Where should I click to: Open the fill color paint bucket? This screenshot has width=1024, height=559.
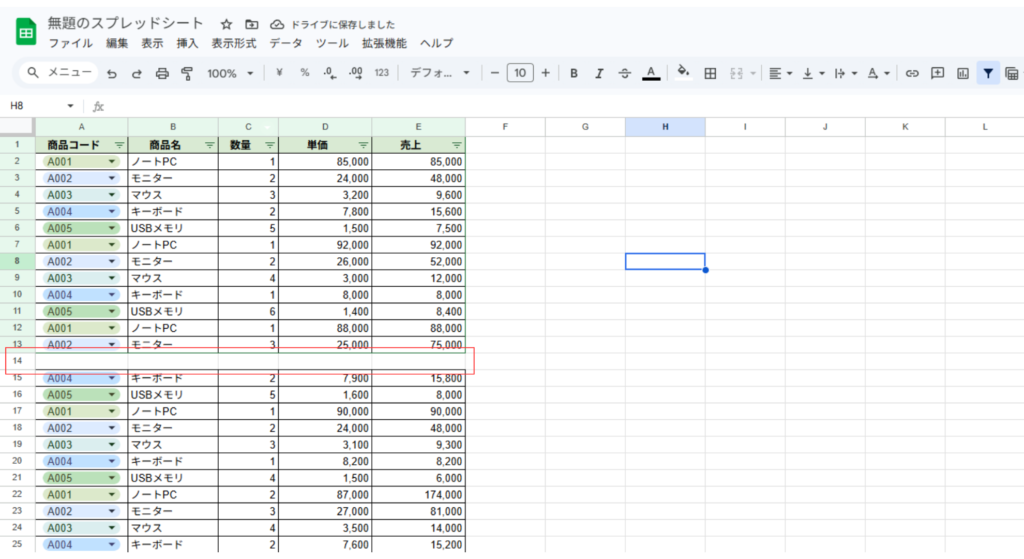click(x=683, y=73)
